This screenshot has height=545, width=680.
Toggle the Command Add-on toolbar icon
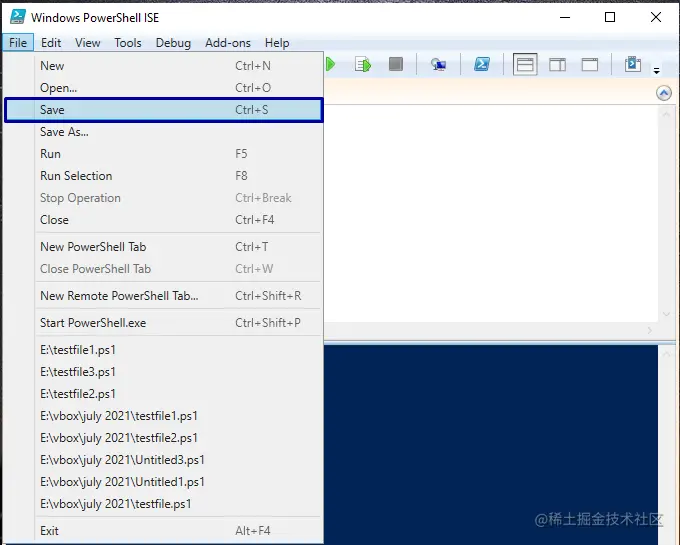(x=633, y=64)
